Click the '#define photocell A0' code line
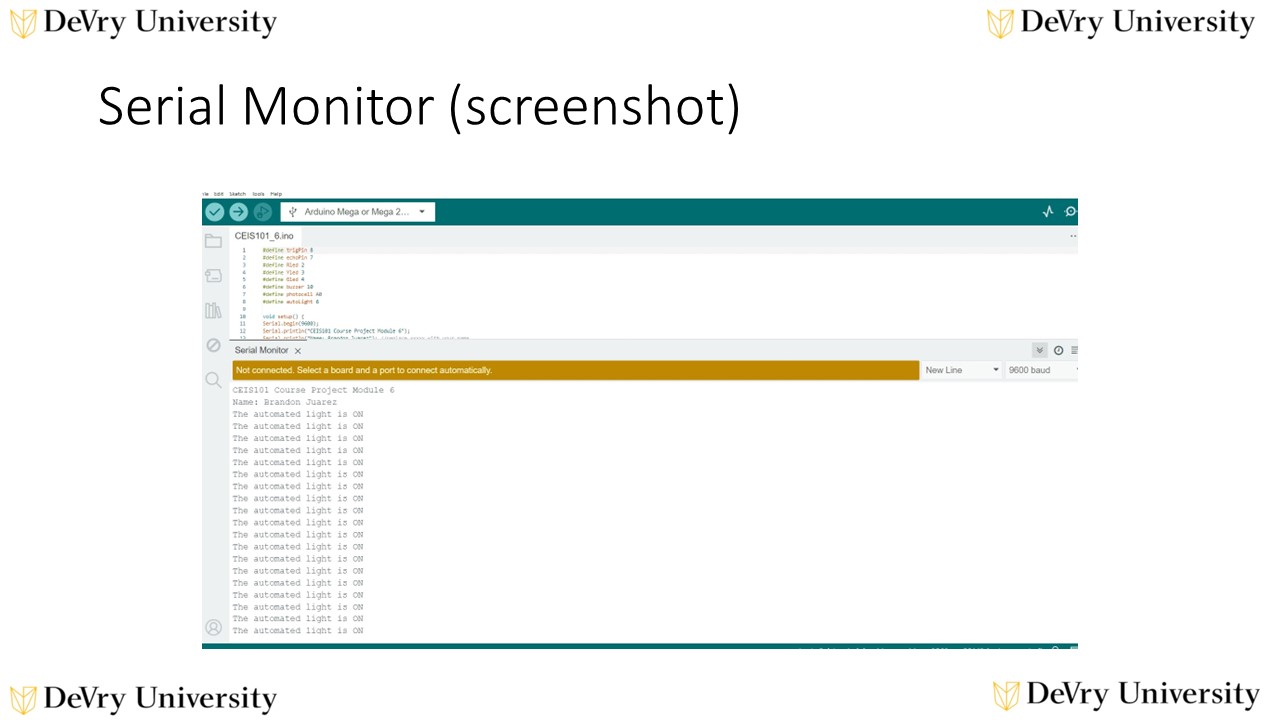Screen dimensions: 1280x720 (292, 294)
